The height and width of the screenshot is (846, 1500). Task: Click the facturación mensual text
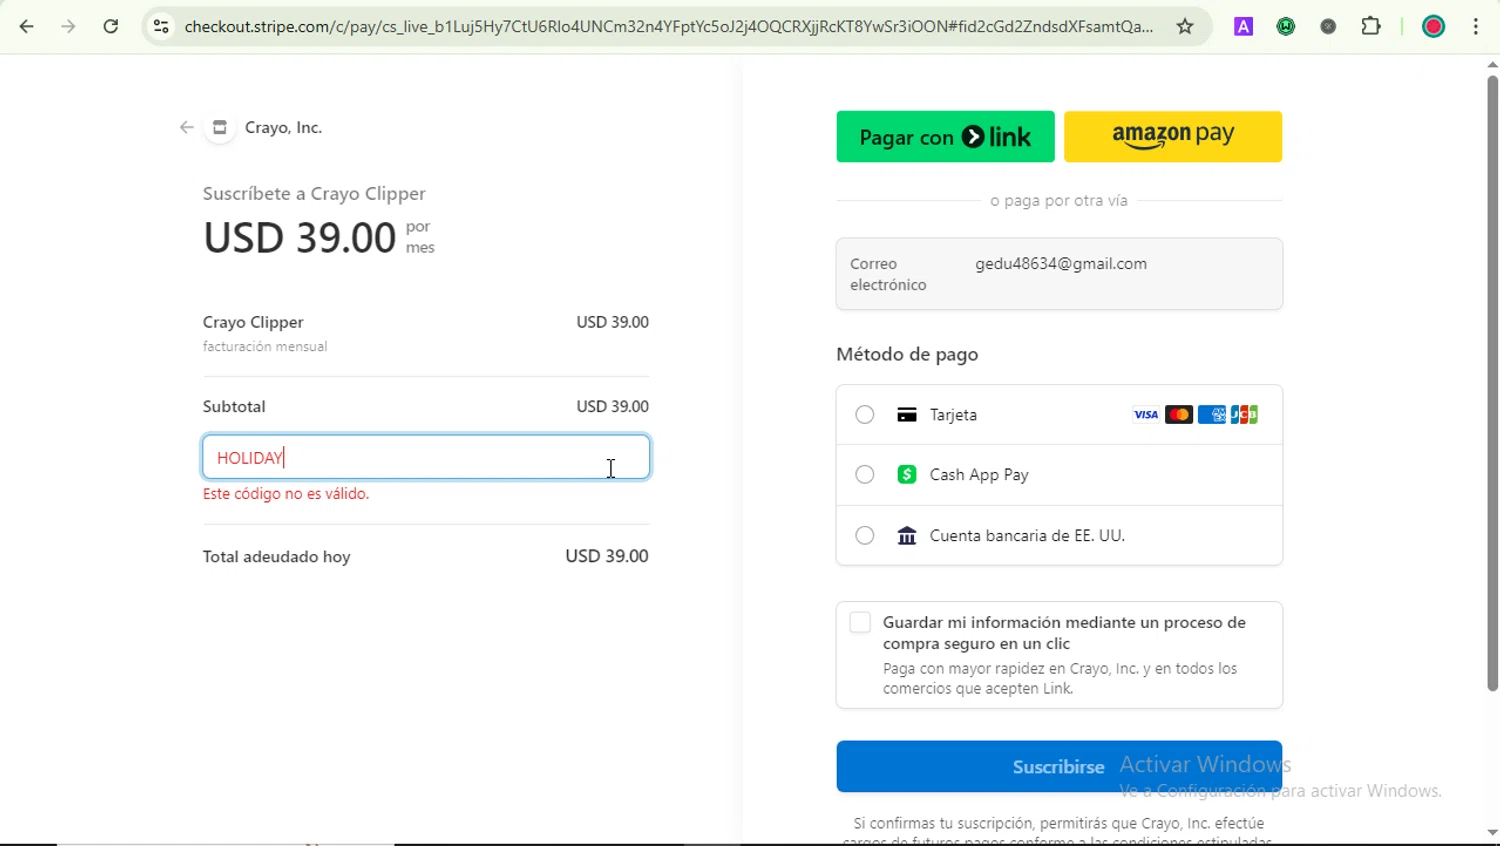click(265, 347)
